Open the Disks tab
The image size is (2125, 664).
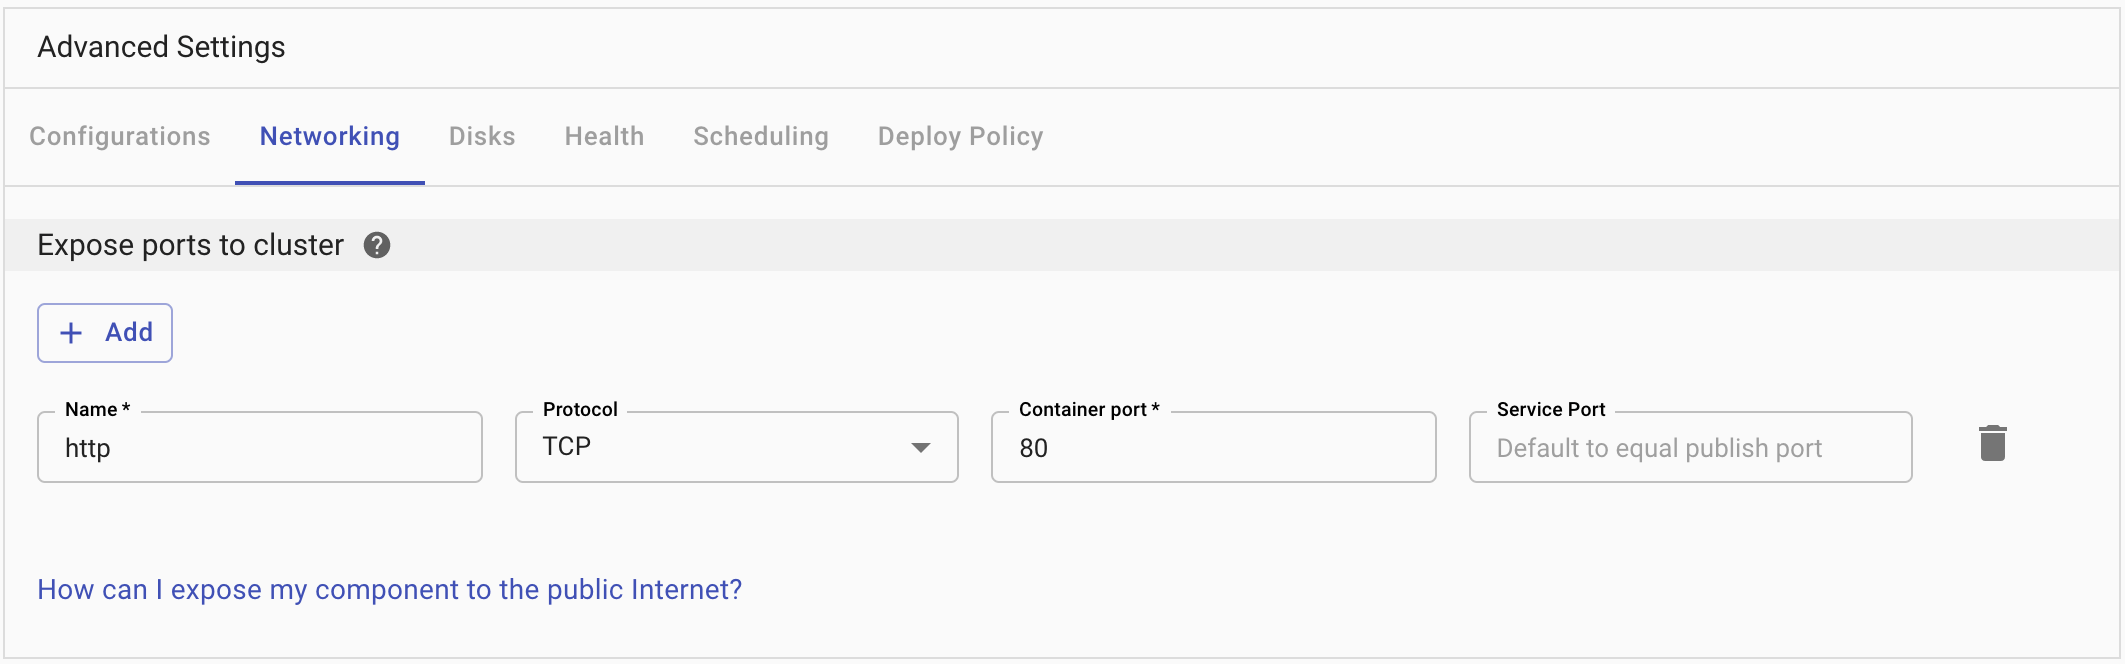(x=482, y=136)
